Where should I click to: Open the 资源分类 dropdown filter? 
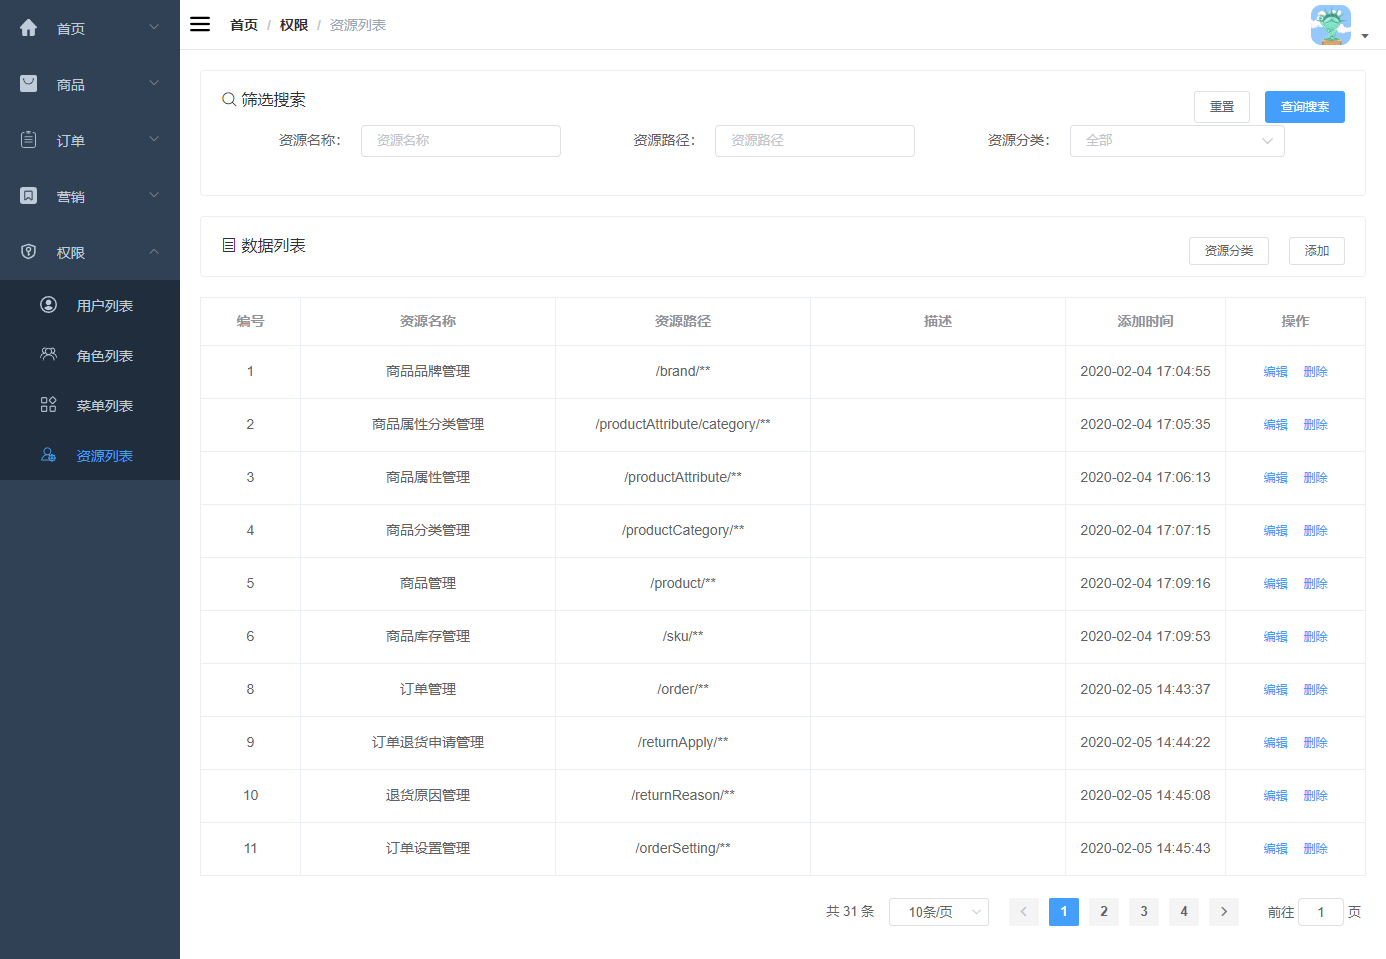(x=1176, y=141)
